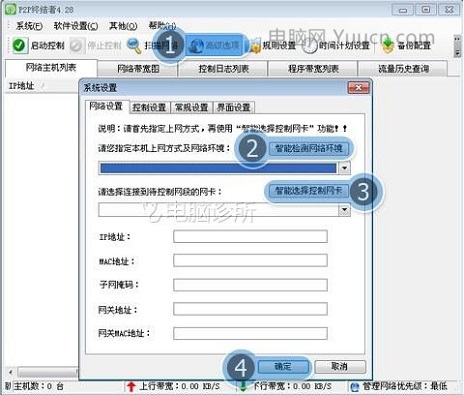Expand the 上网方式 network environment dropdown
This screenshot has height=395, width=464.
[x=345, y=168]
